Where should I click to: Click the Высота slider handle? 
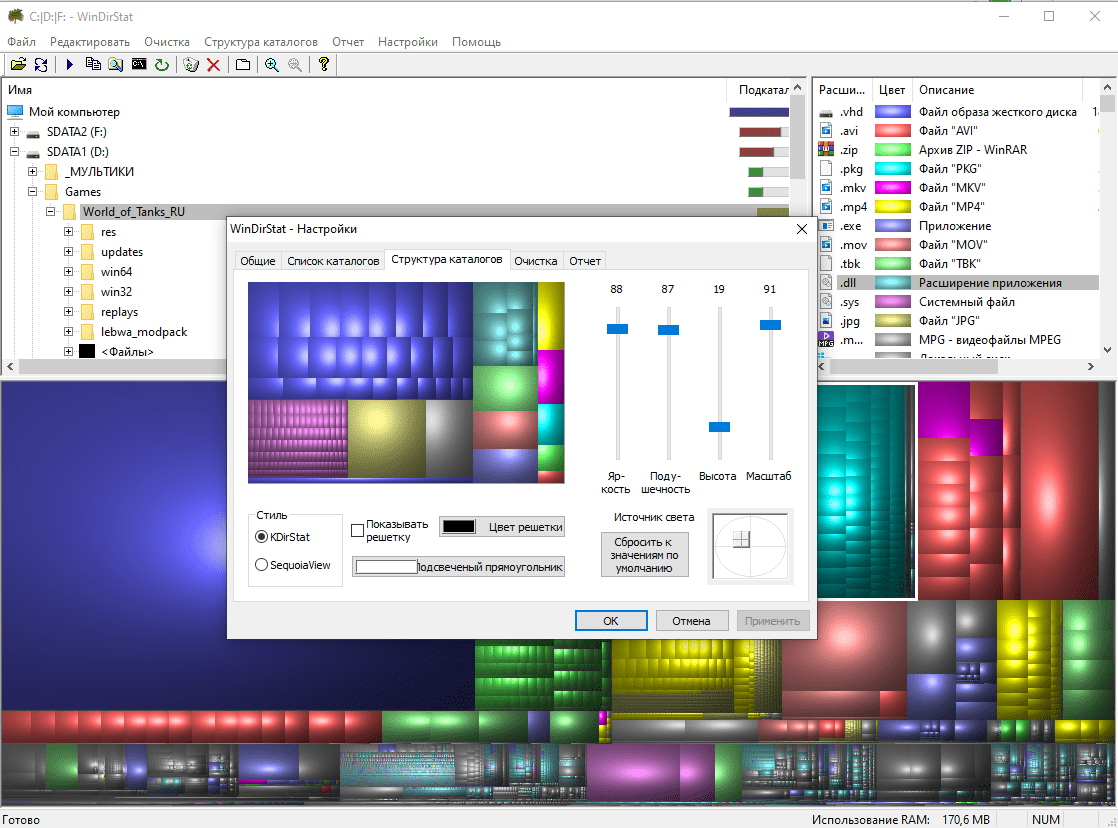tap(719, 427)
